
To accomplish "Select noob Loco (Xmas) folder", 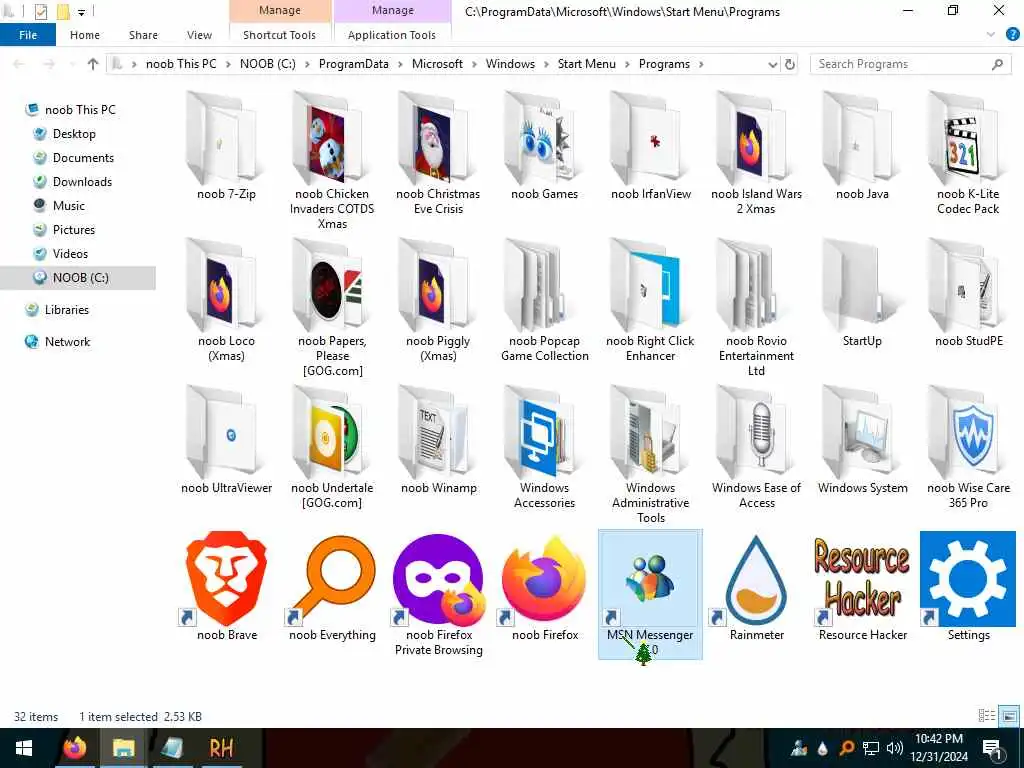I will click(x=226, y=300).
